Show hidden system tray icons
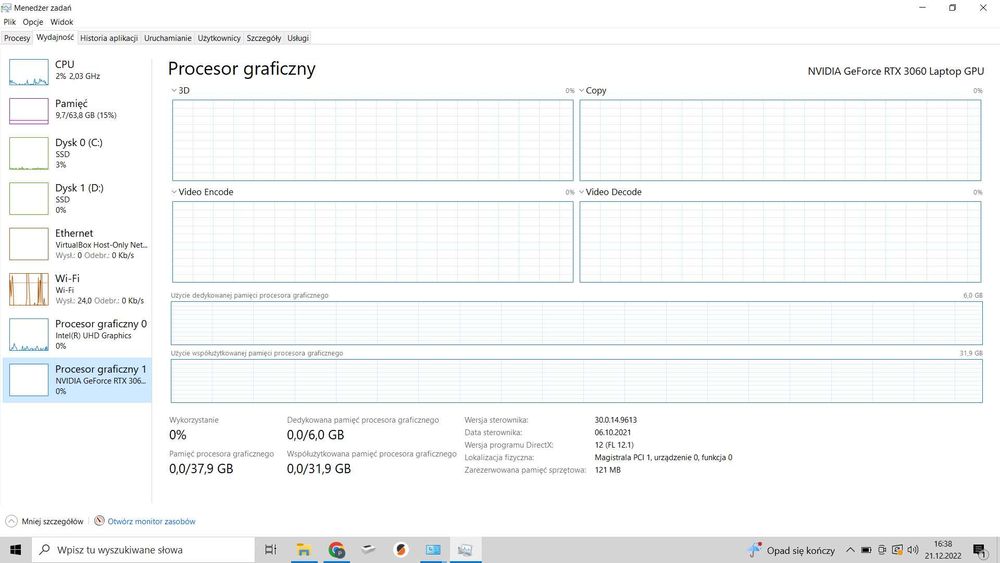The image size is (1000, 563). [850, 550]
